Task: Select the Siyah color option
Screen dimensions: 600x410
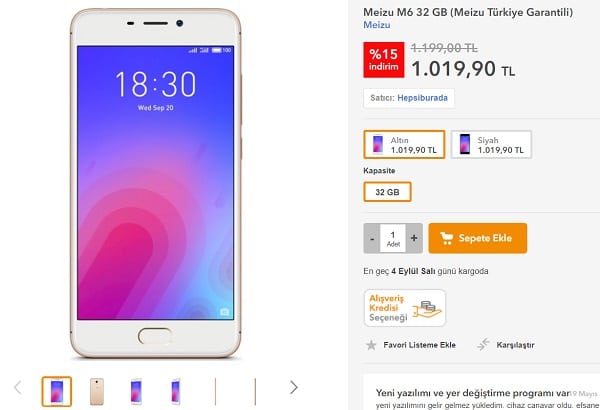Action: (491, 144)
